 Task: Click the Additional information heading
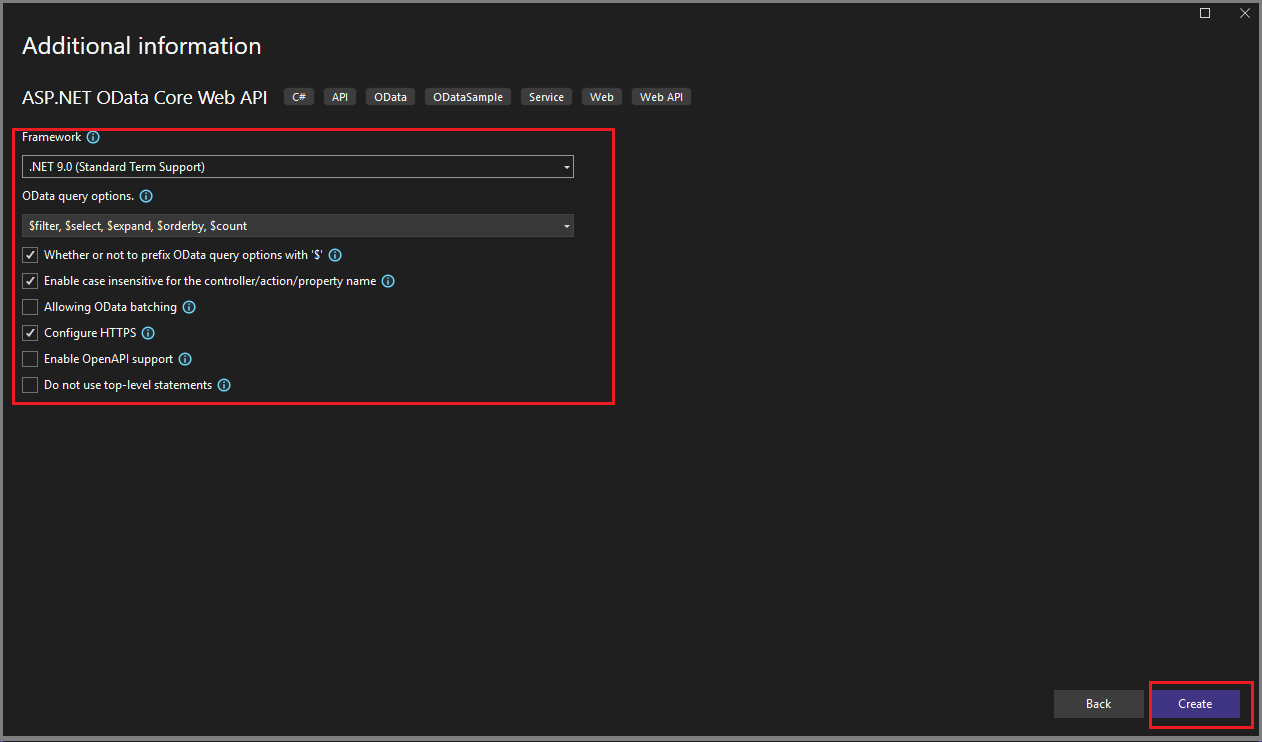click(142, 46)
